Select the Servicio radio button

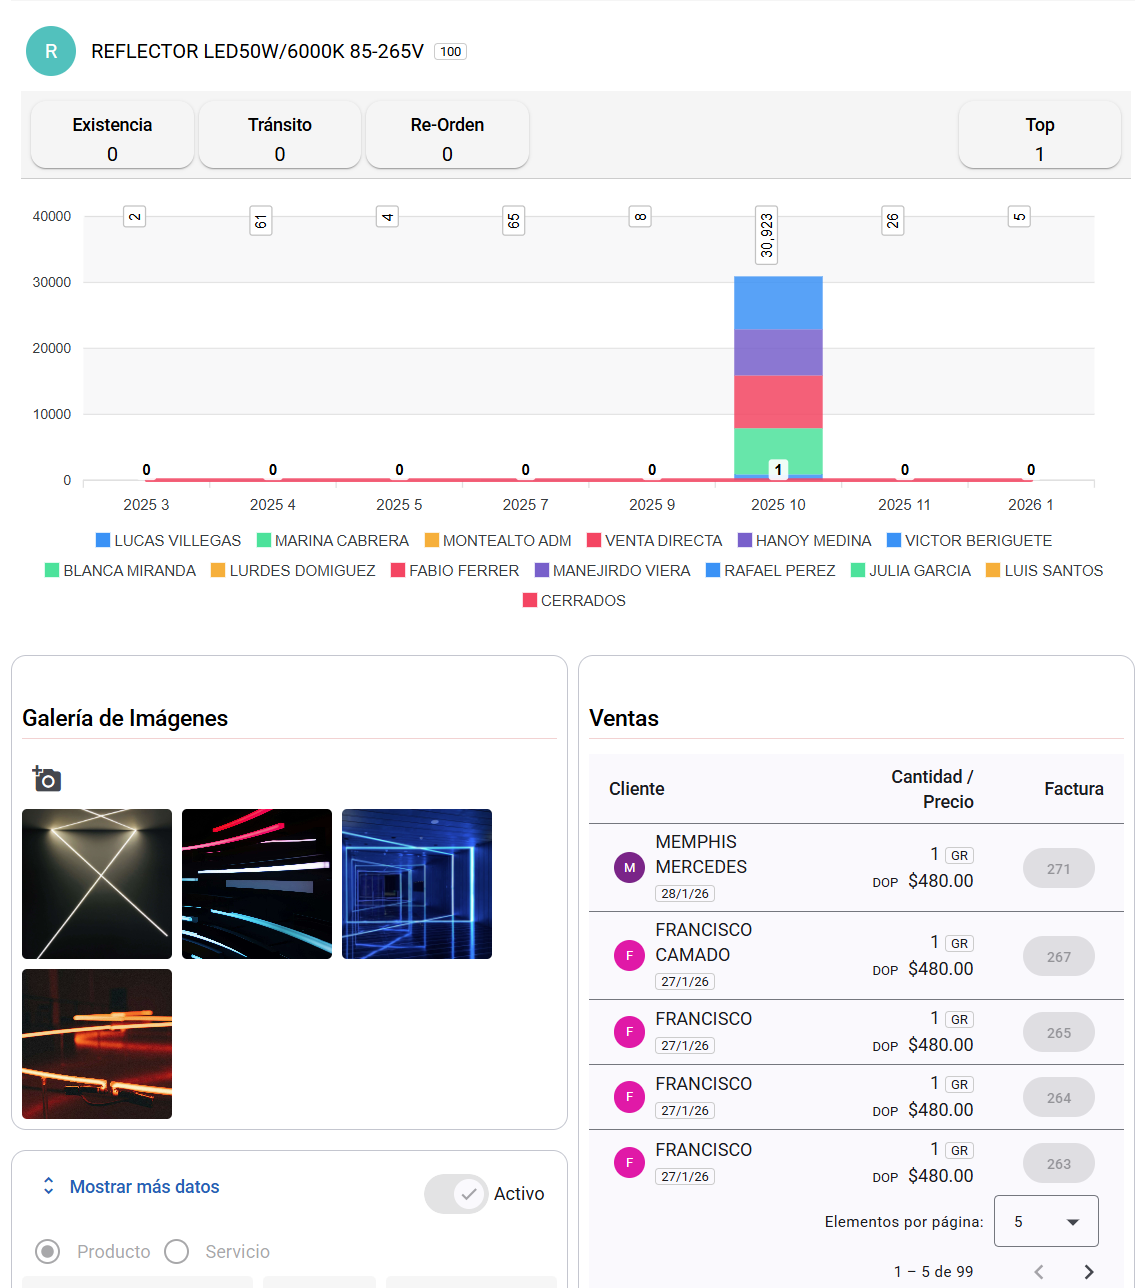pos(177,1251)
